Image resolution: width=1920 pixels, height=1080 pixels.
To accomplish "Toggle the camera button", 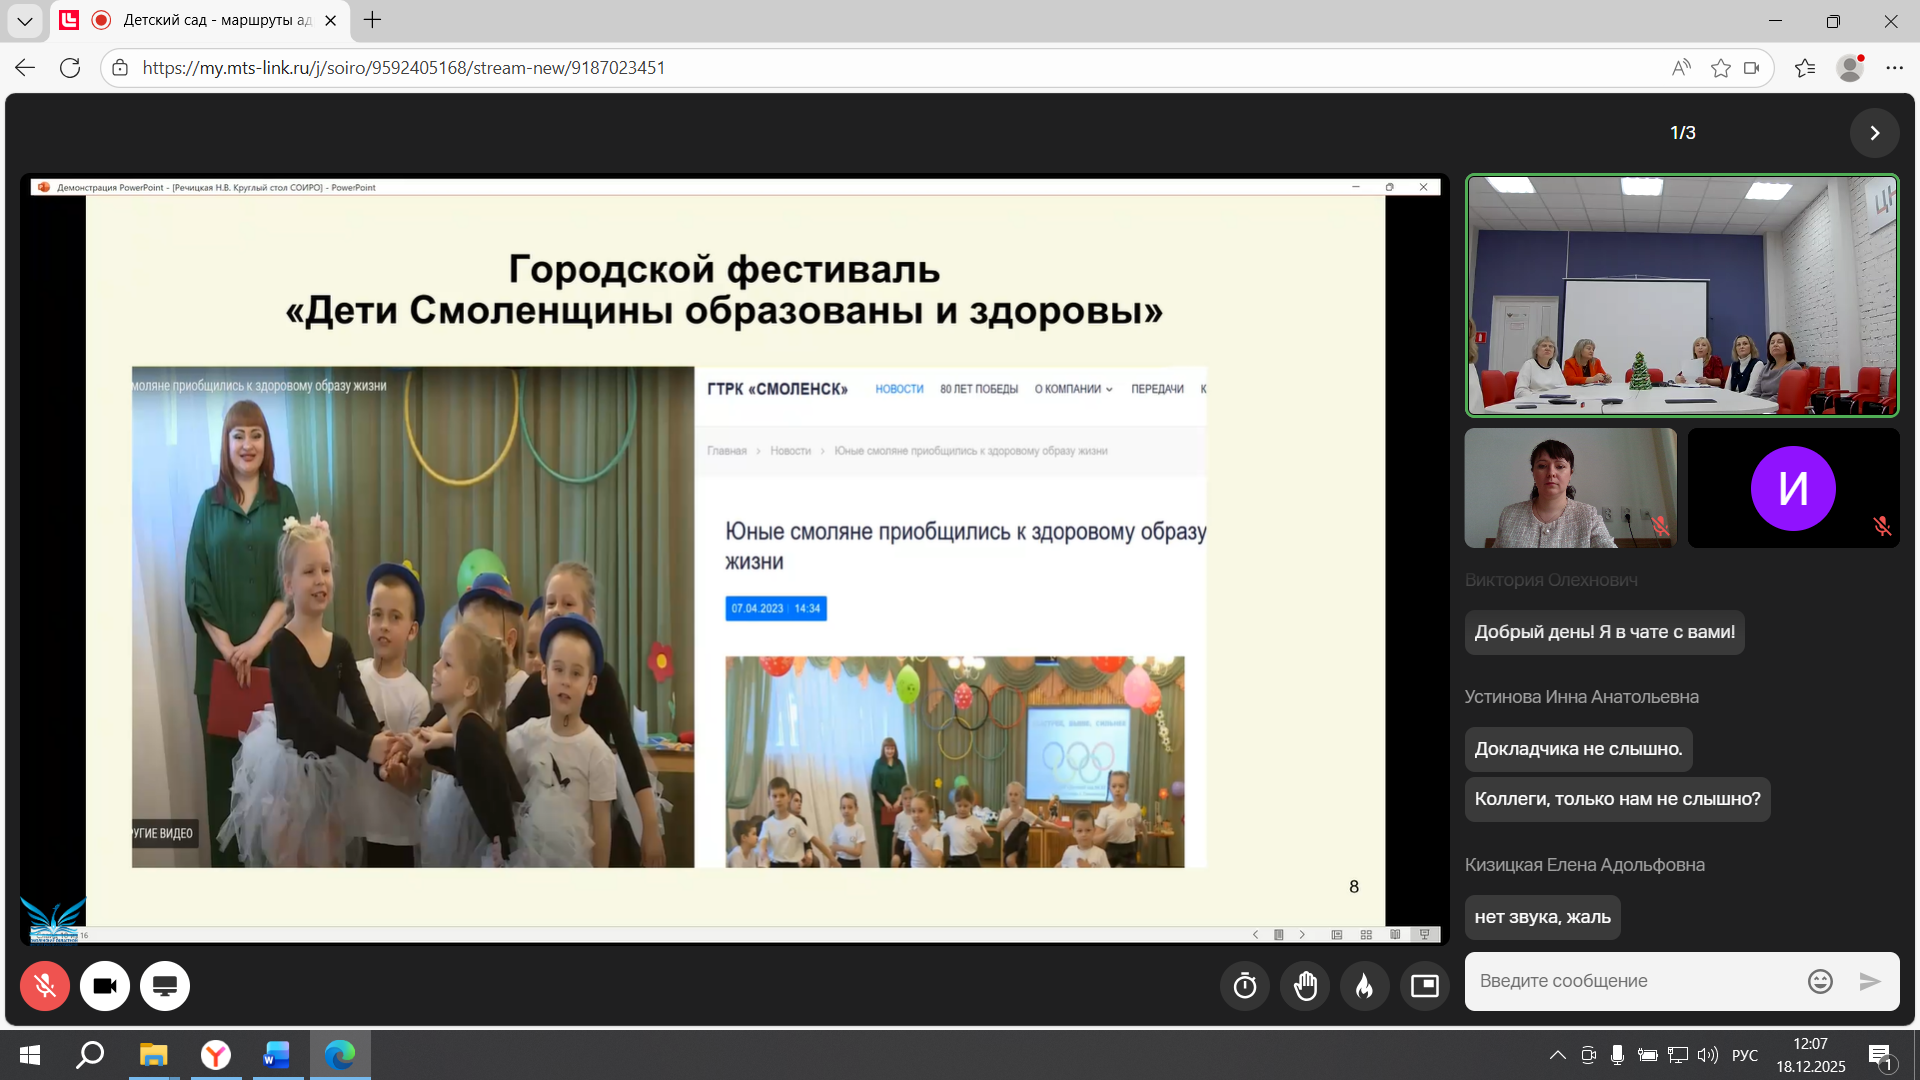I will 105,986.
